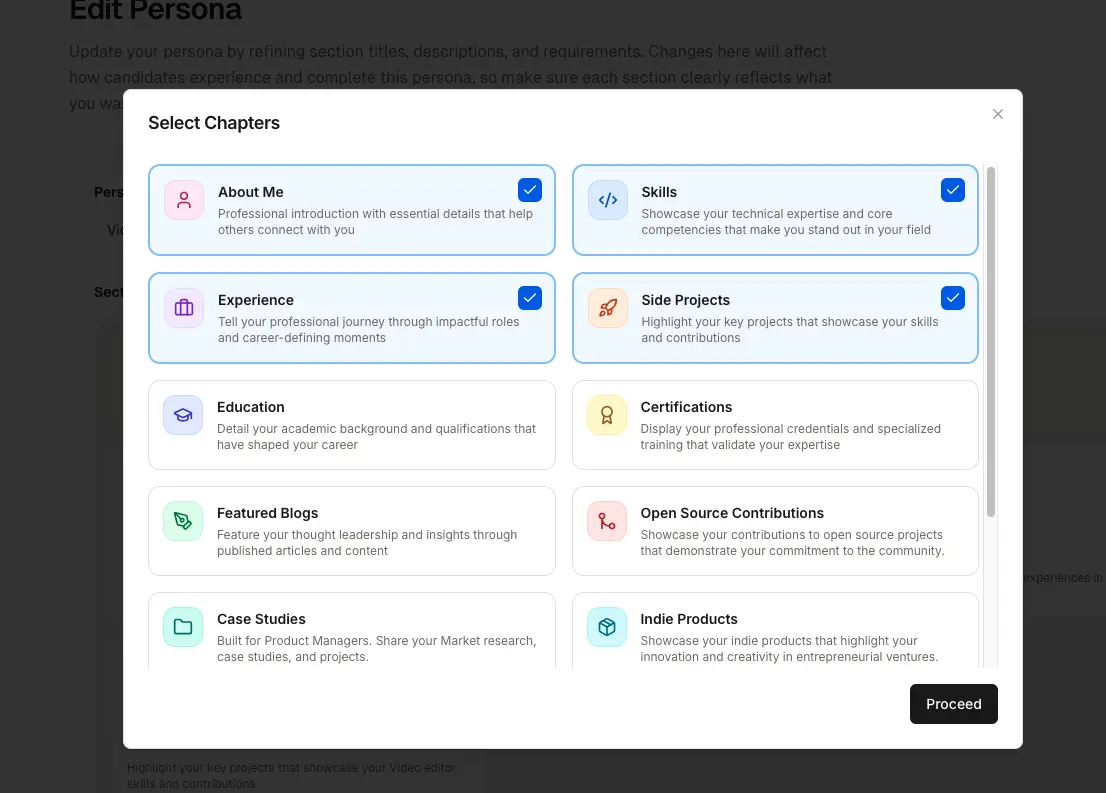Click the About Me person icon
The width and height of the screenshot is (1106, 793).
click(184, 200)
